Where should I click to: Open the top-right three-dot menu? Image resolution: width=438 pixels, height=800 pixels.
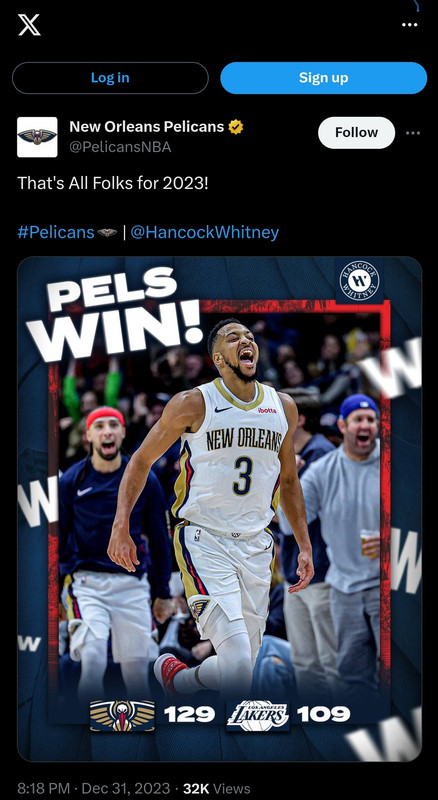[409, 24]
